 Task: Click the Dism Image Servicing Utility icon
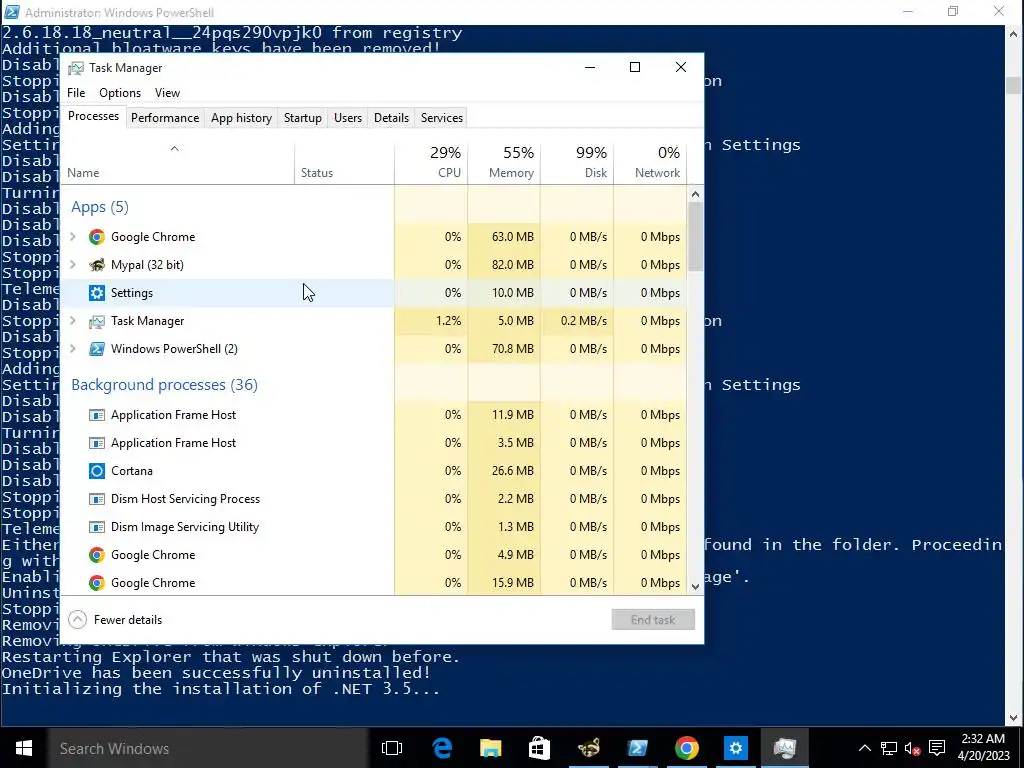pos(97,527)
